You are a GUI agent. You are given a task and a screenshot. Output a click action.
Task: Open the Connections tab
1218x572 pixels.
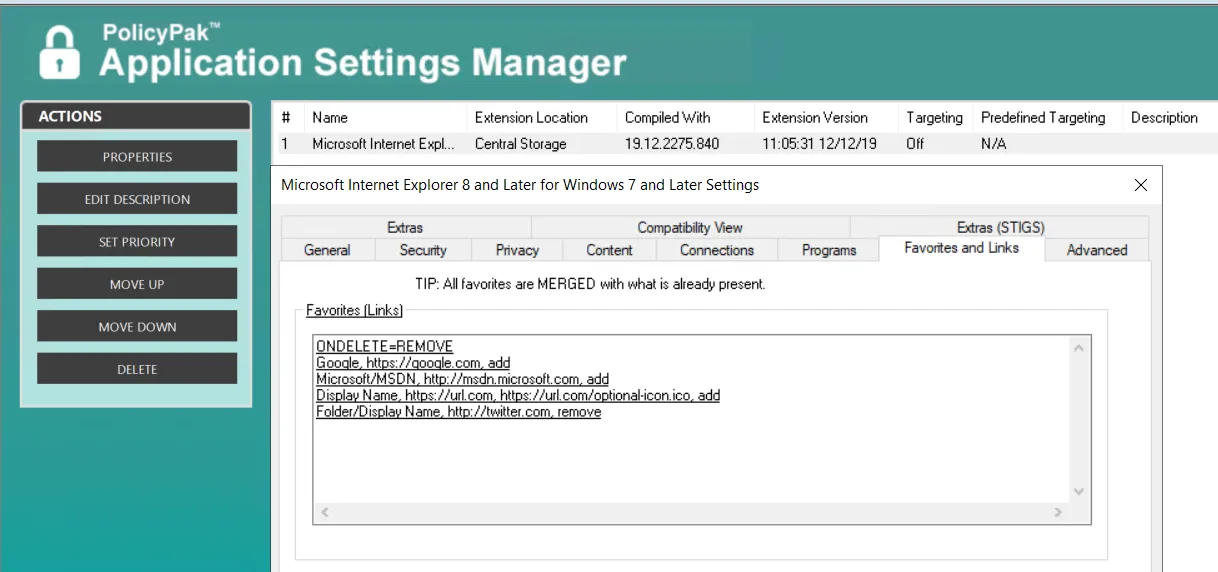point(717,250)
